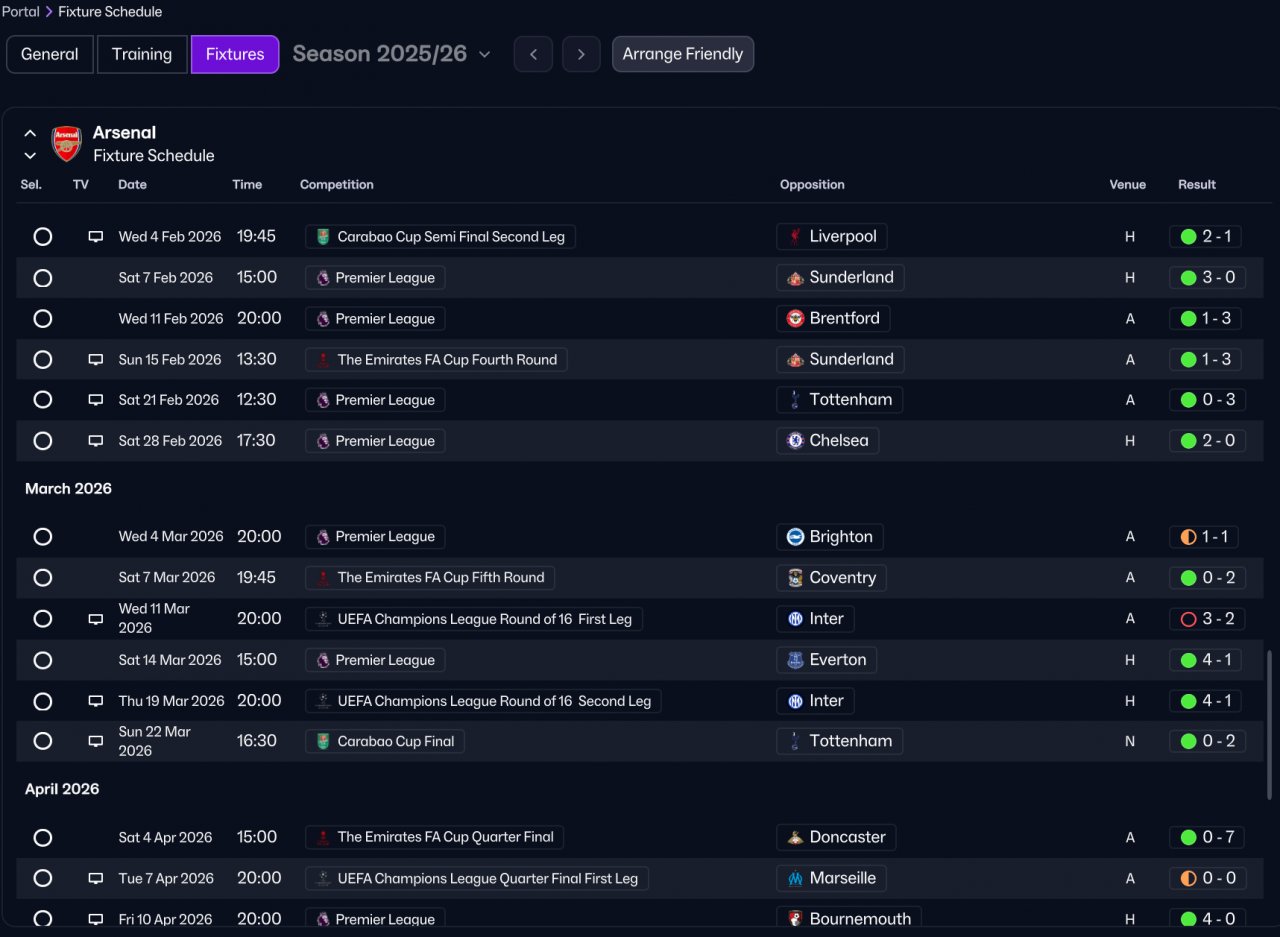Click the TV icon for Wed 4 Feb match
The height and width of the screenshot is (937, 1280).
click(x=95, y=237)
